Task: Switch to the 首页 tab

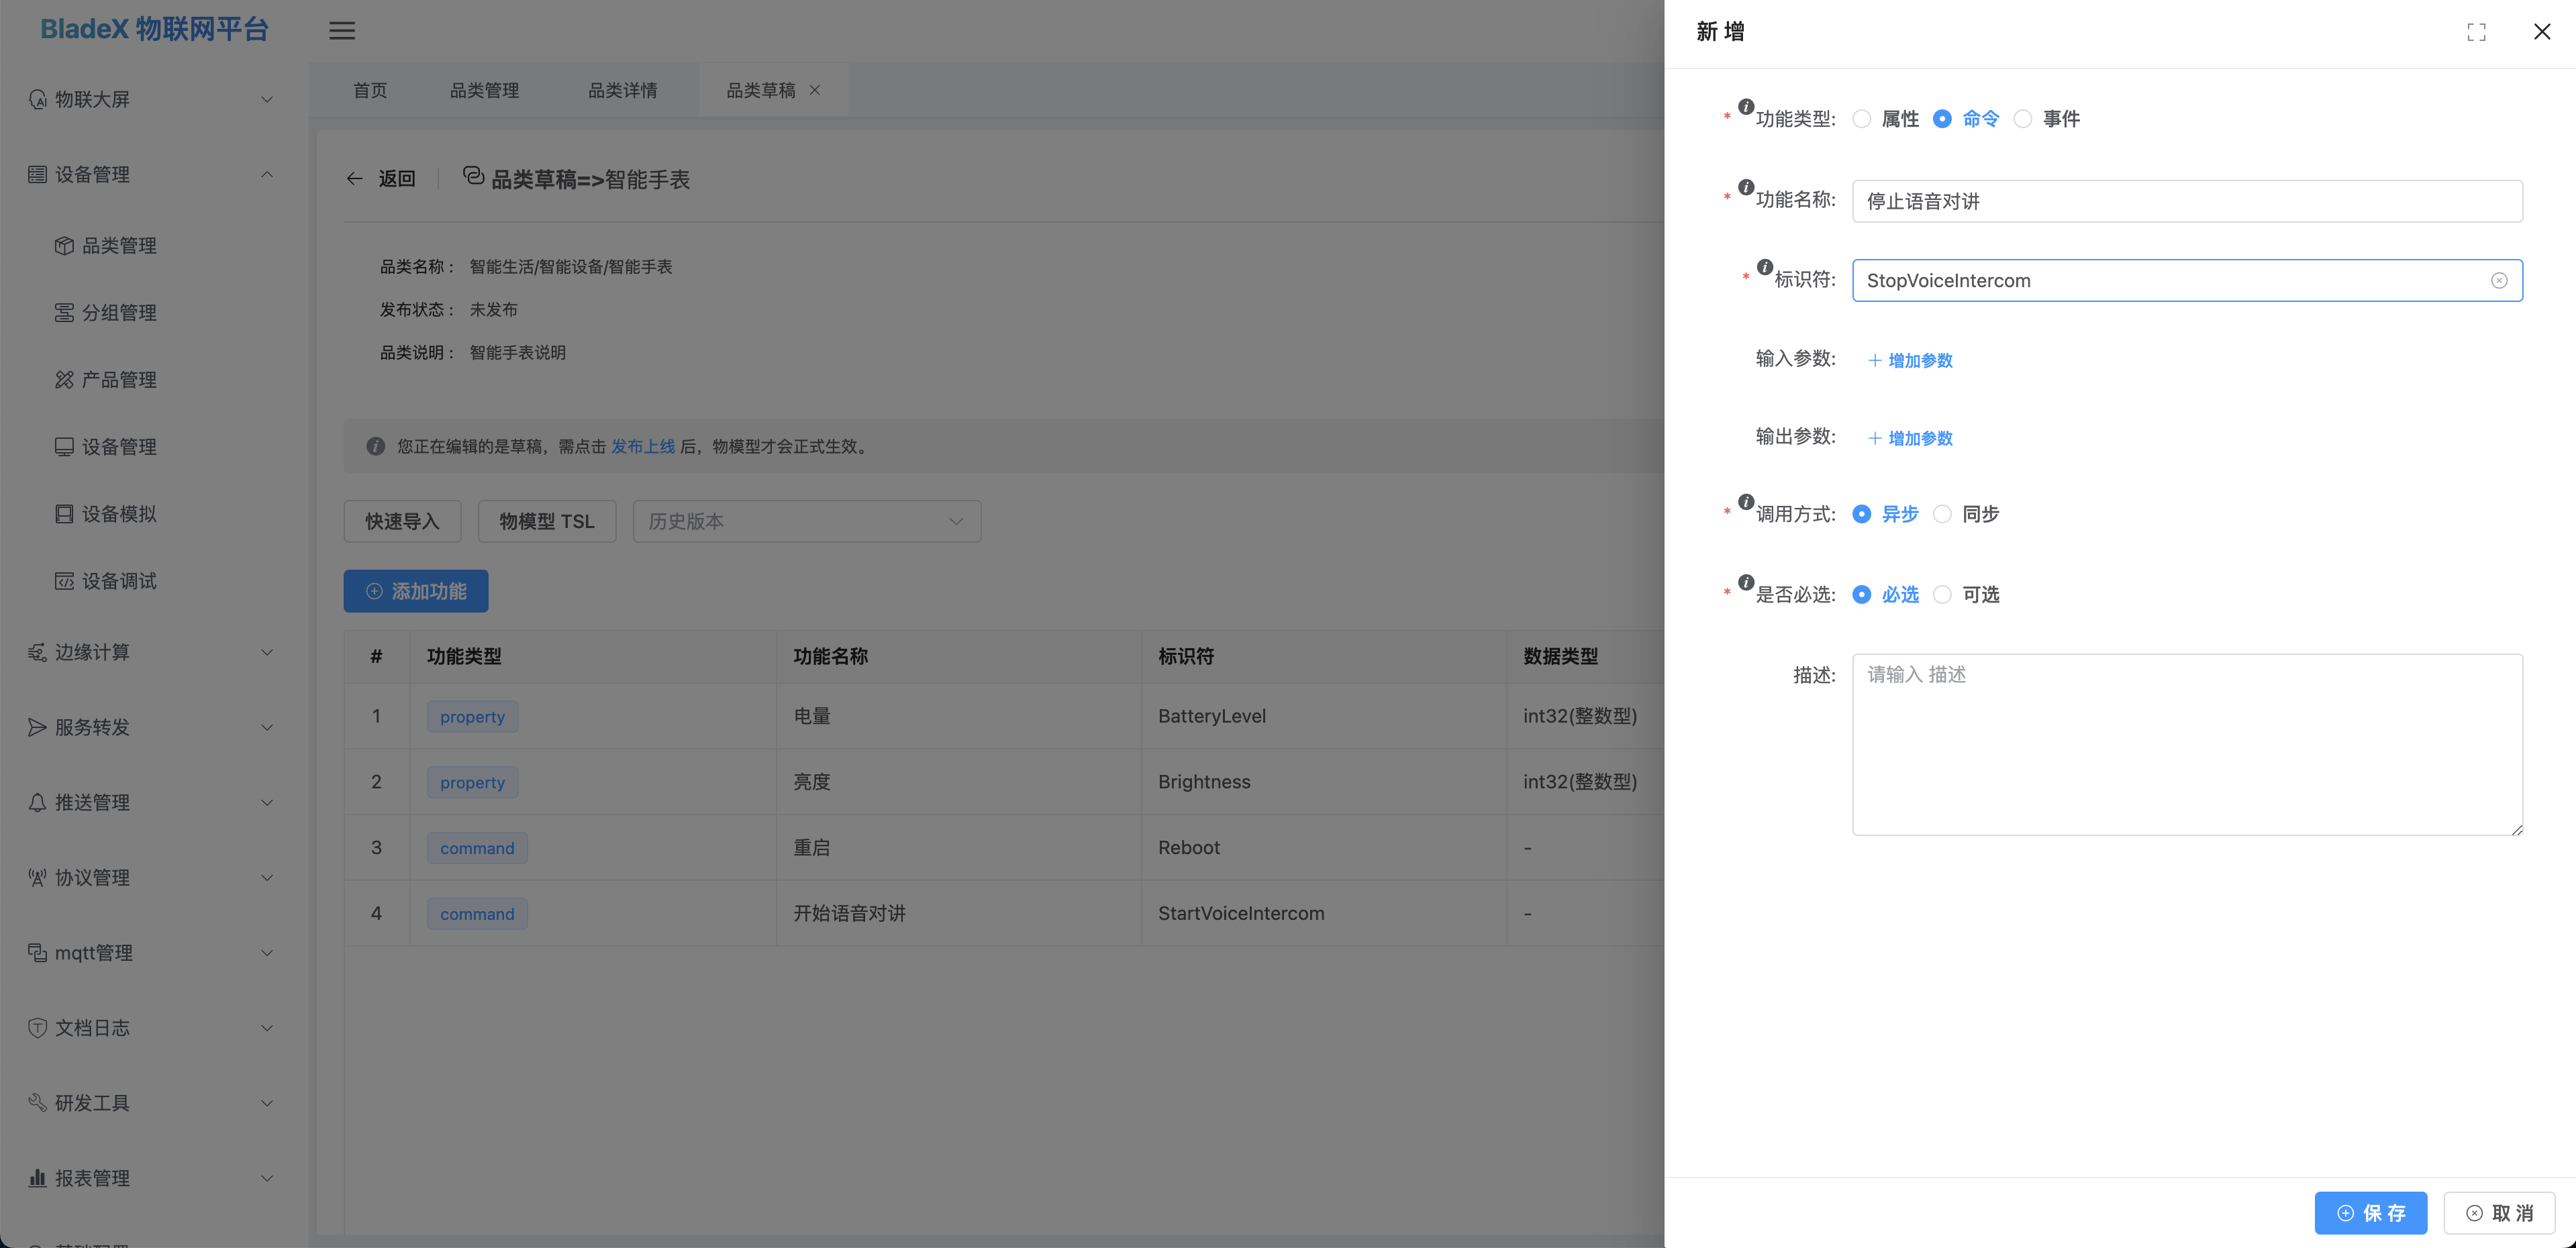Action: tap(370, 90)
